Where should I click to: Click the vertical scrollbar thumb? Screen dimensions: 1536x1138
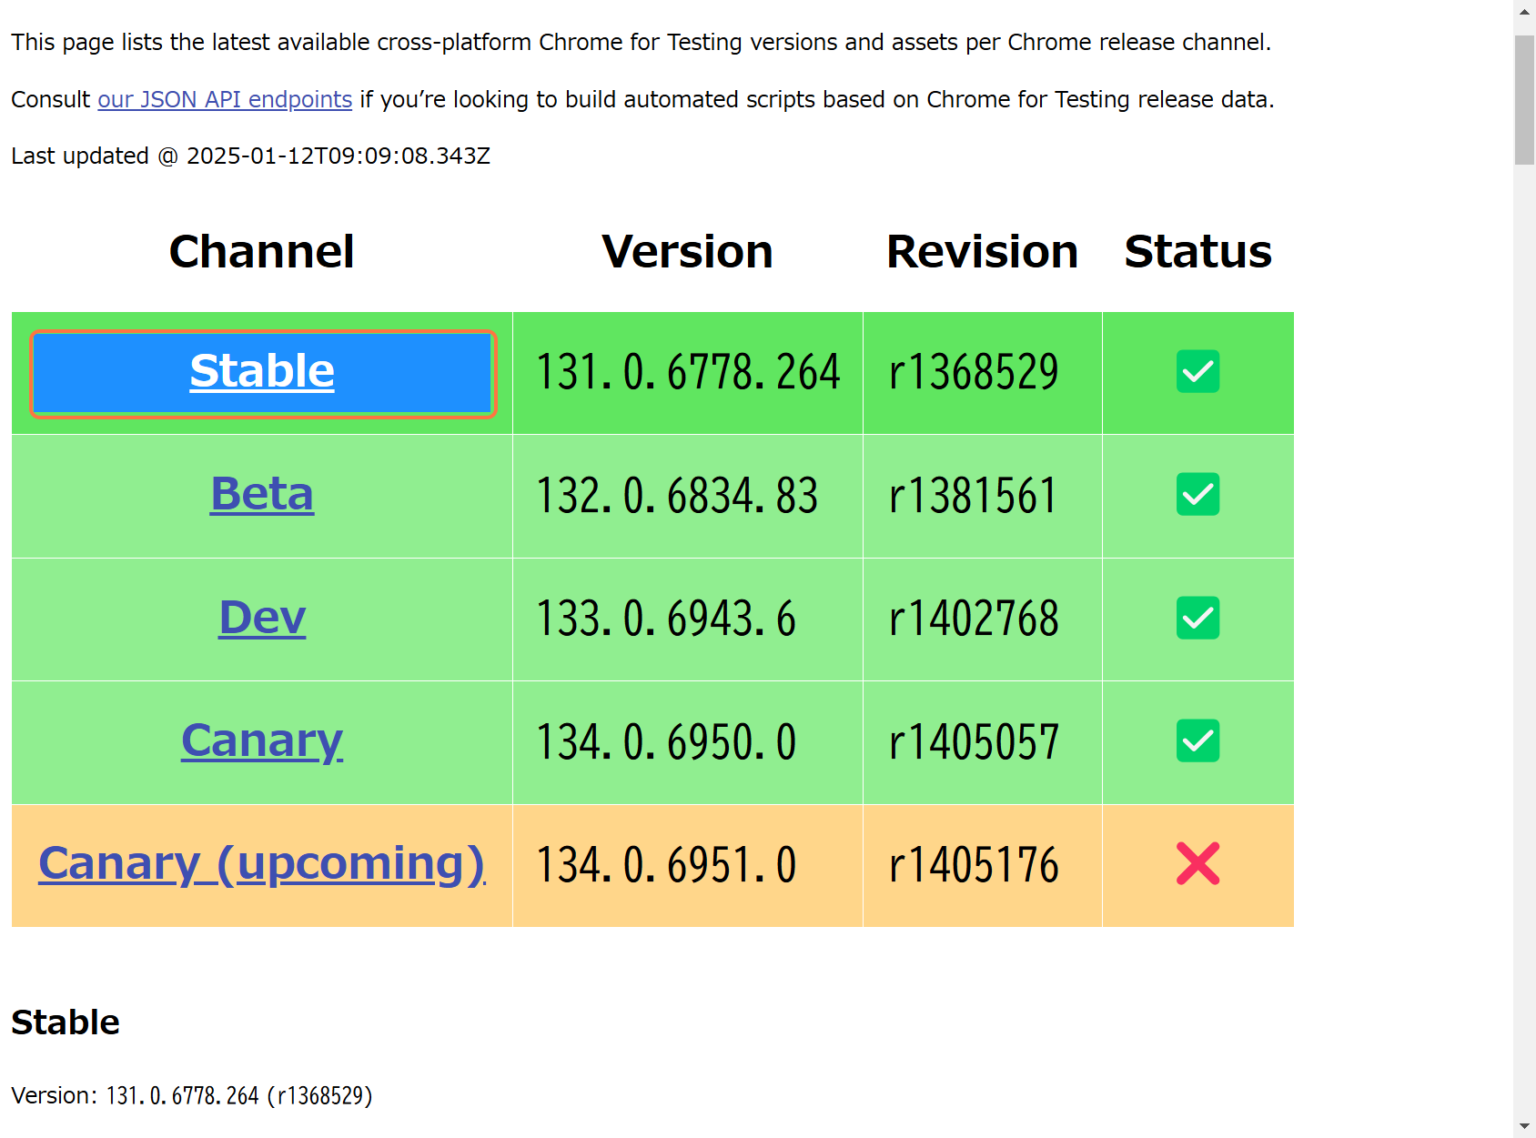tap(1524, 100)
